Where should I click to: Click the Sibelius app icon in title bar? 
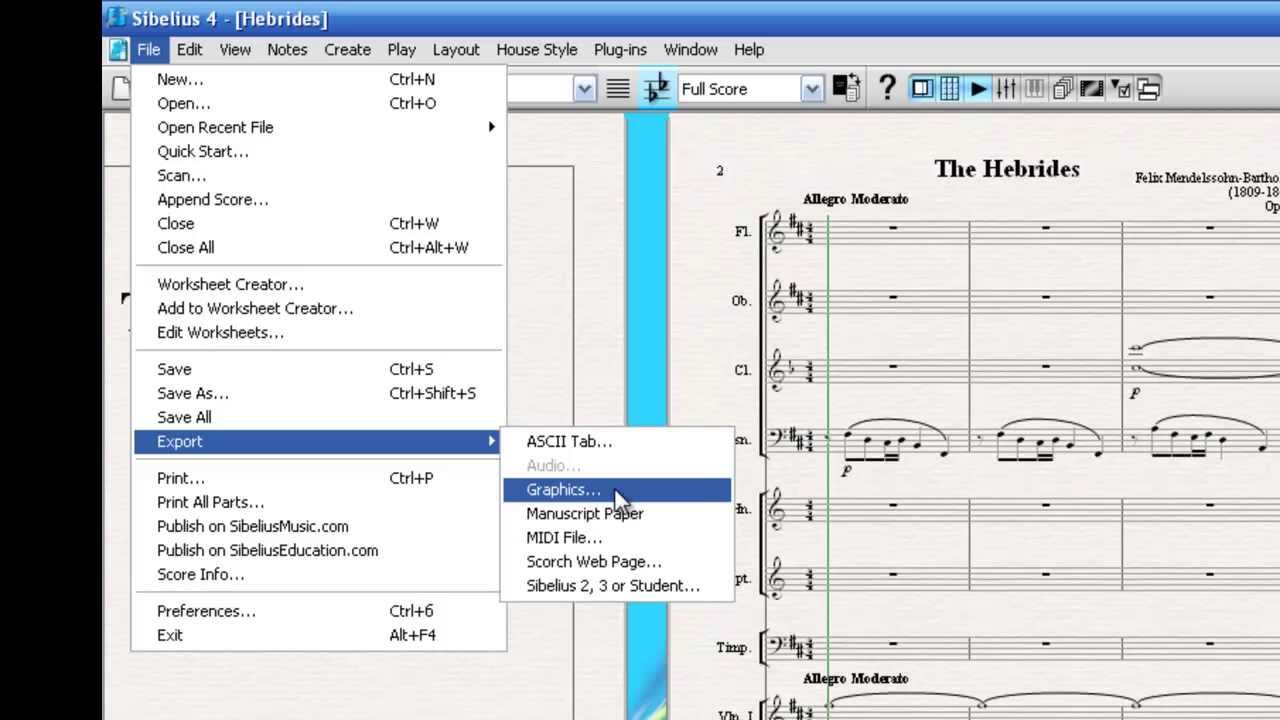(x=116, y=17)
